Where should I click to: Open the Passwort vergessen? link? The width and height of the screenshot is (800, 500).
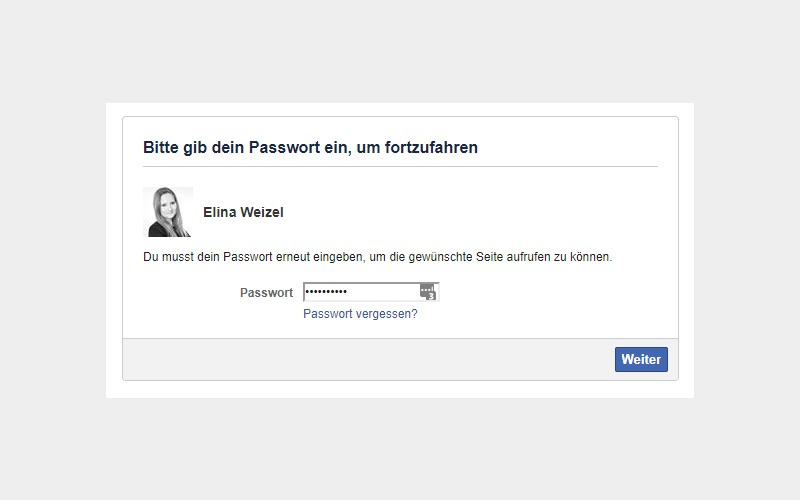click(360, 314)
